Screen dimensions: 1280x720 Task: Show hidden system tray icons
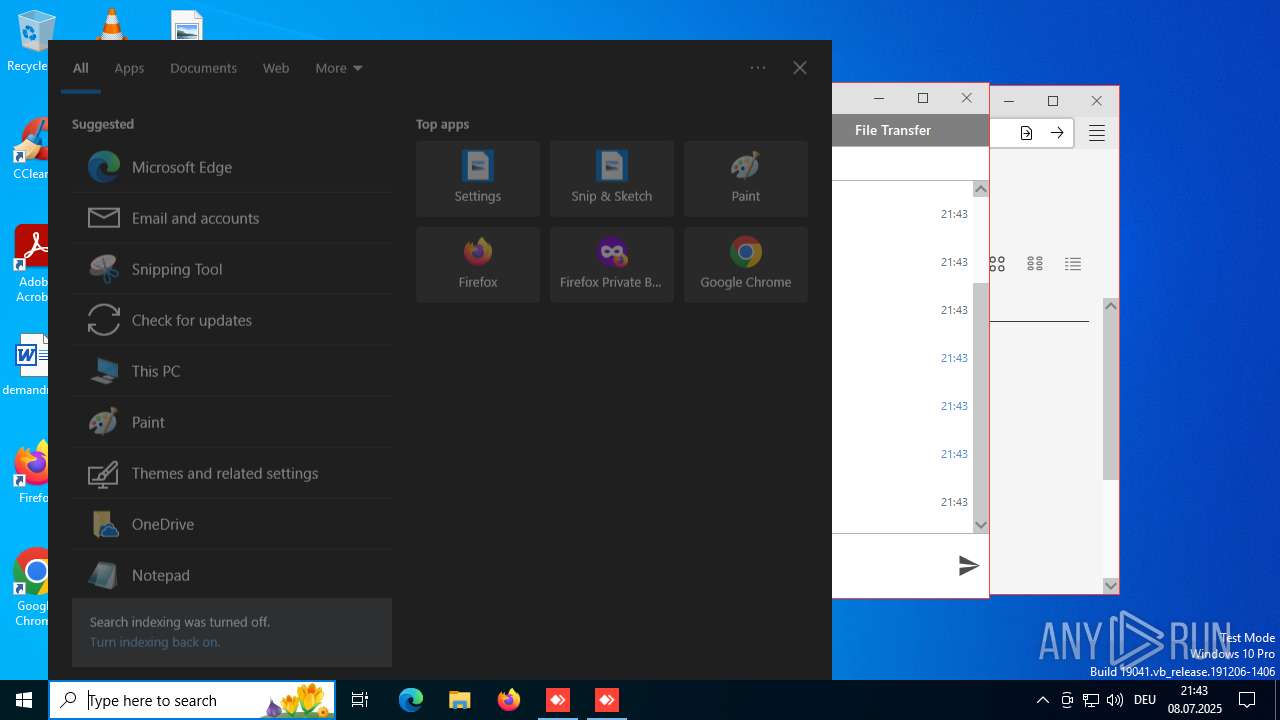point(1043,700)
